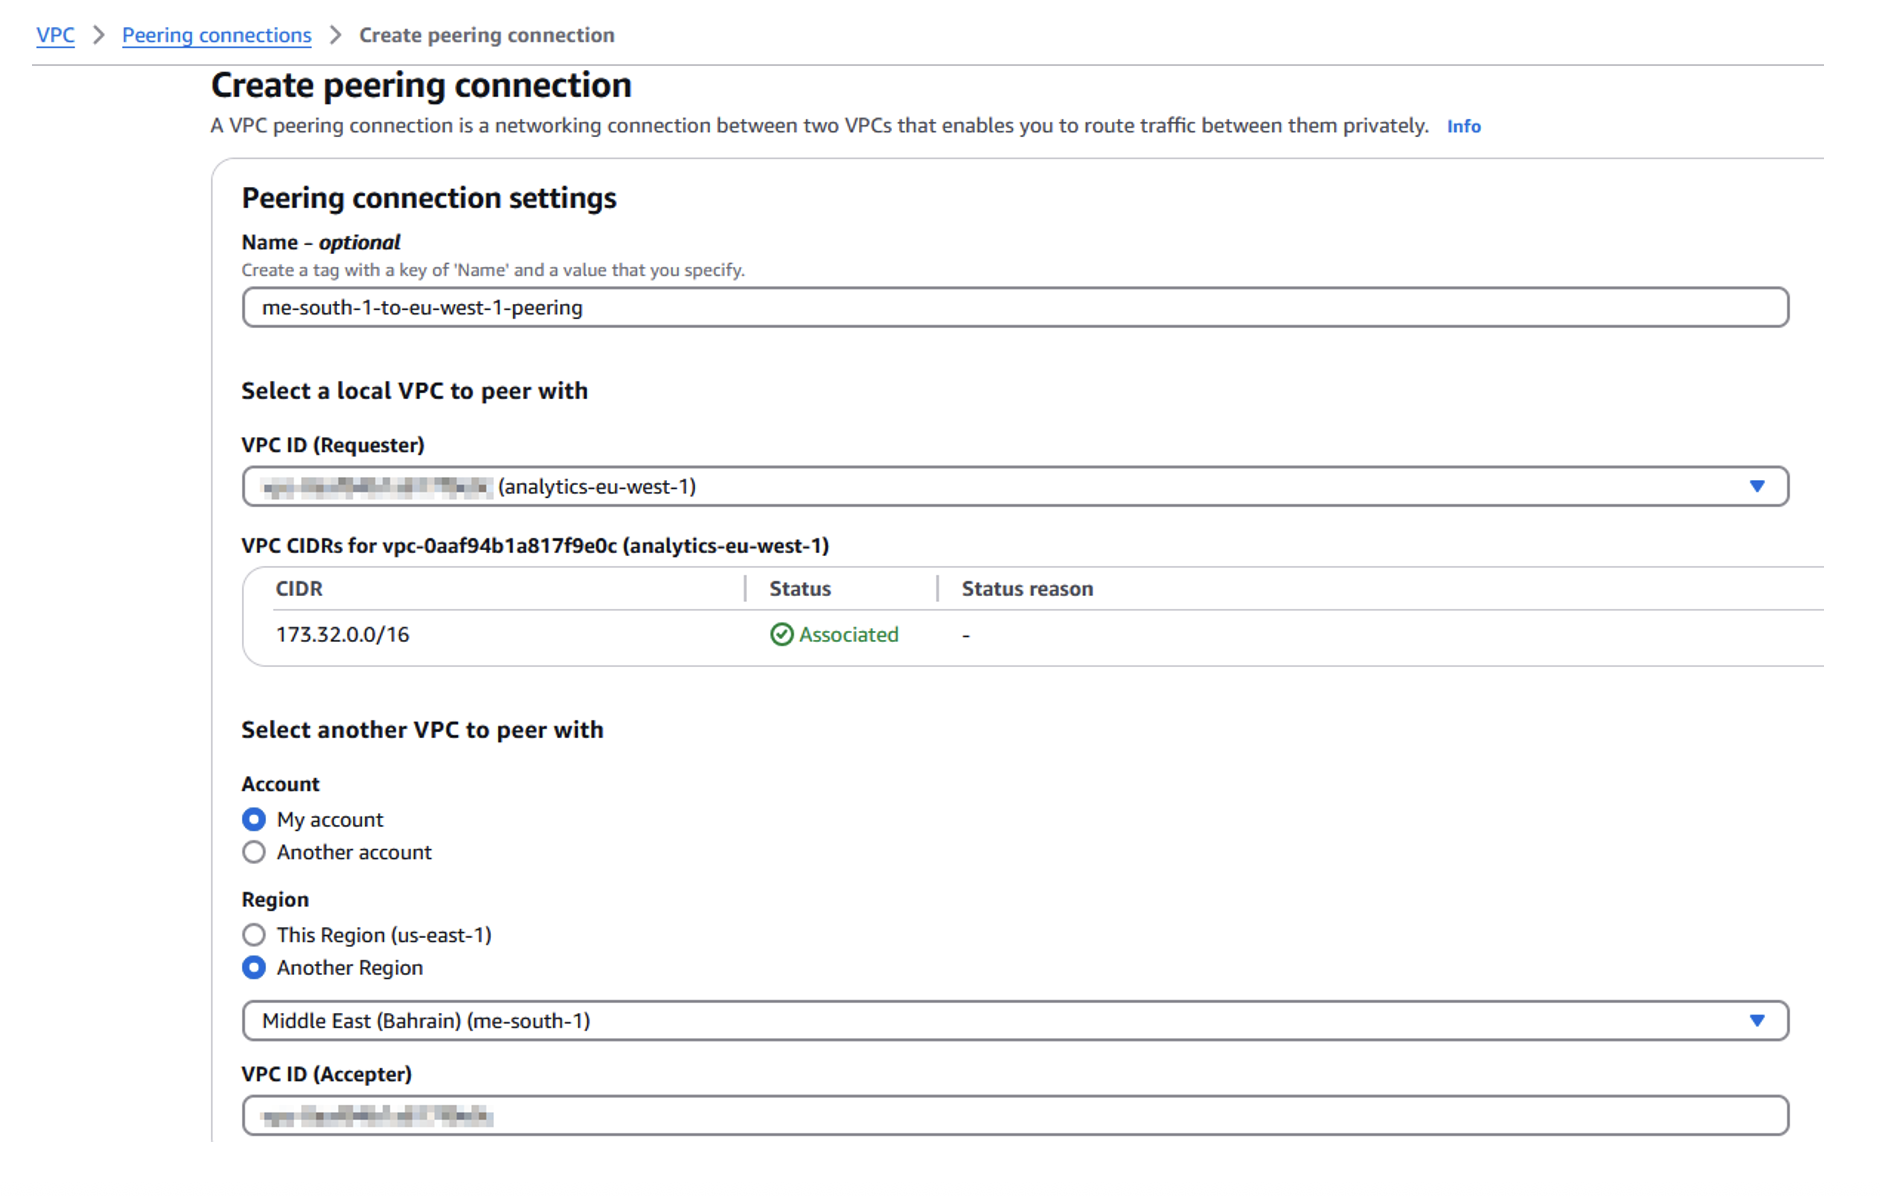The height and width of the screenshot is (1196, 1880).
Task: Click the VPC ID (Accepter) input field
Action: pyautogui.click(x=1014, y=1115)
